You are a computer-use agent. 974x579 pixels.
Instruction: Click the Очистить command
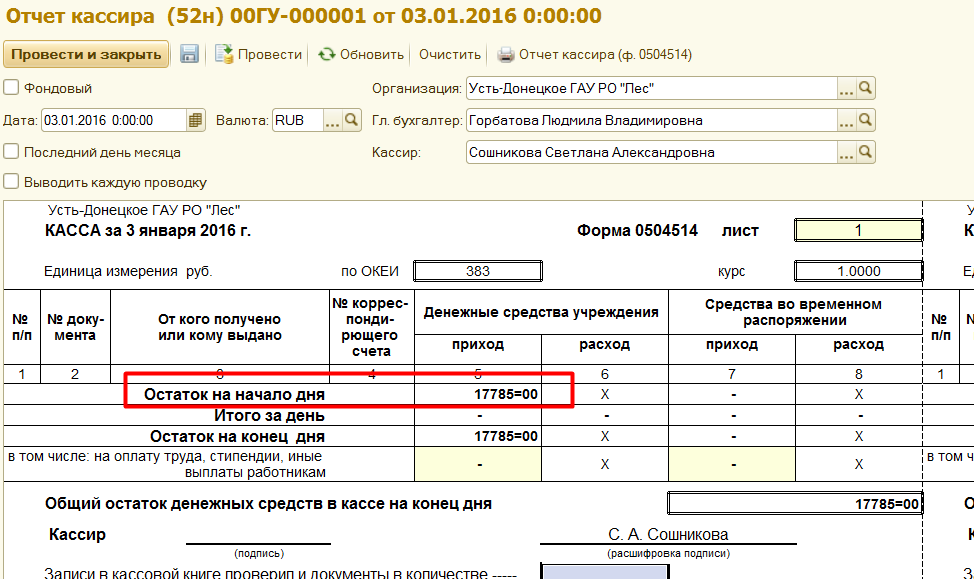click(450, 54)
